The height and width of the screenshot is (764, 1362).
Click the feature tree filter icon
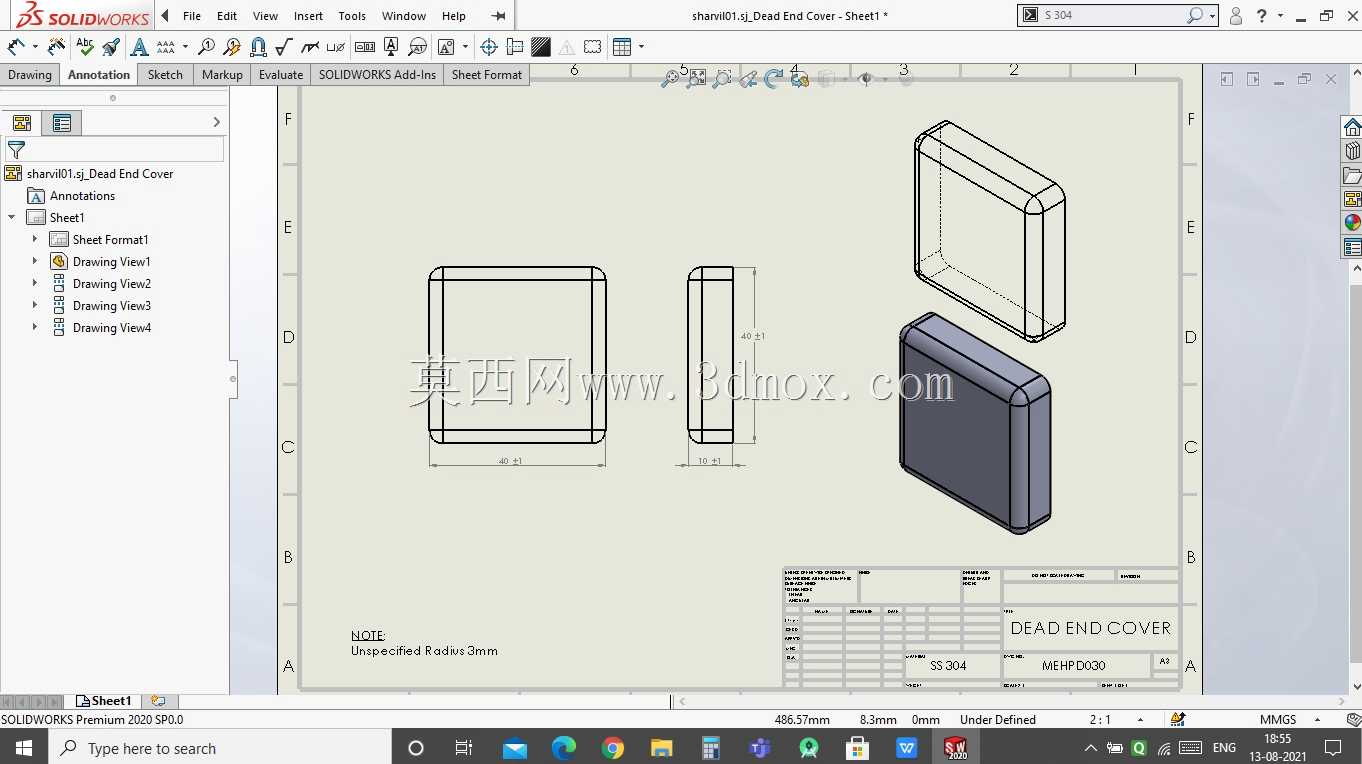coord(16,150)
